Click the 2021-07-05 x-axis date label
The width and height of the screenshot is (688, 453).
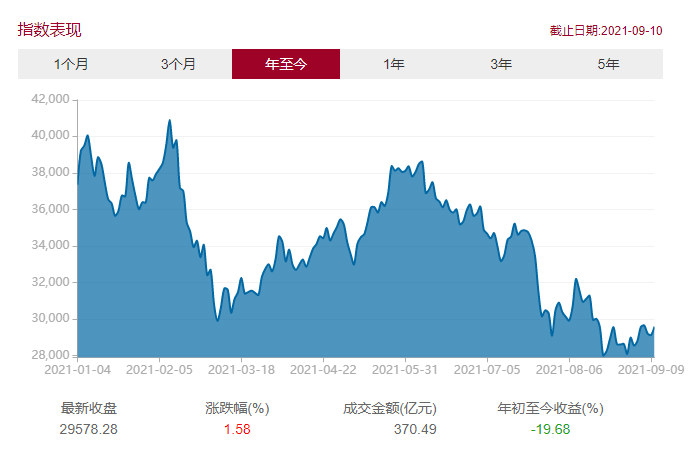click(487, 370)
